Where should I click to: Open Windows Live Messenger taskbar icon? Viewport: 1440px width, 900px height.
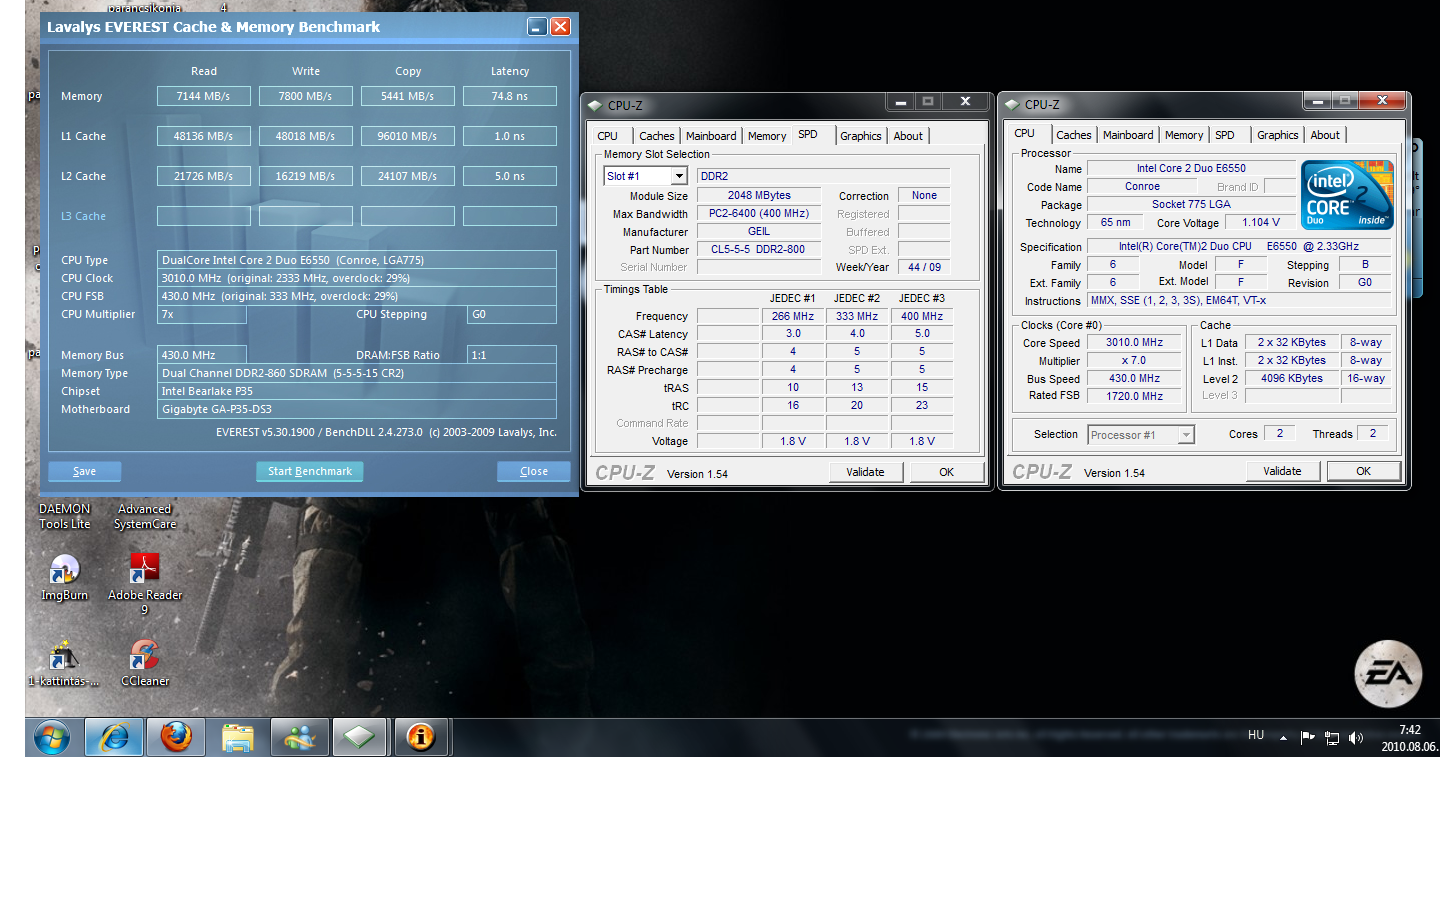(x=299, y=738)
